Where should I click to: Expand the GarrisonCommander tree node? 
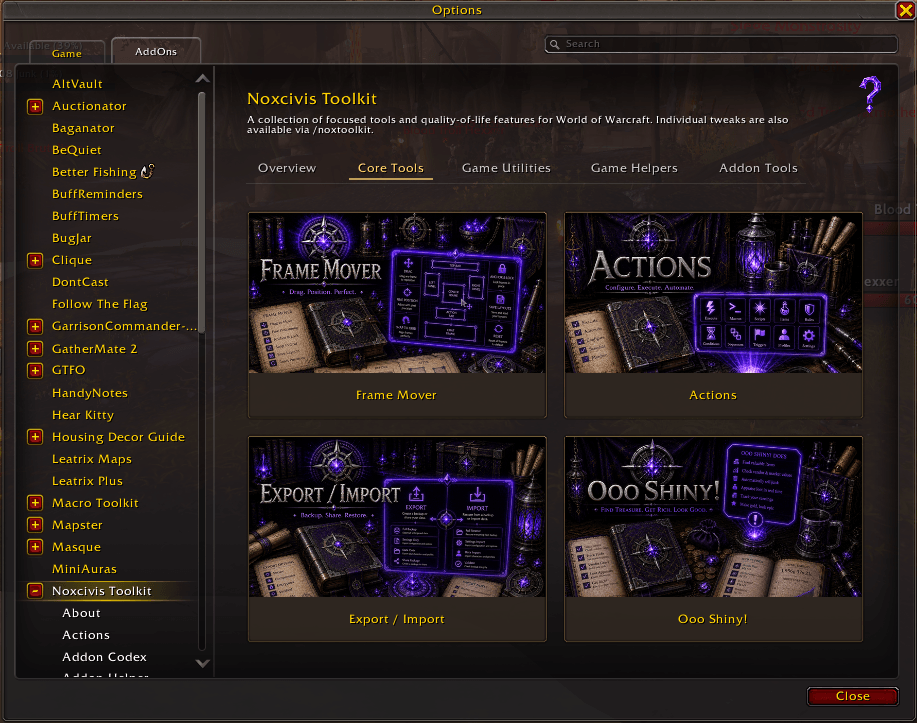(x=35, y=326)
